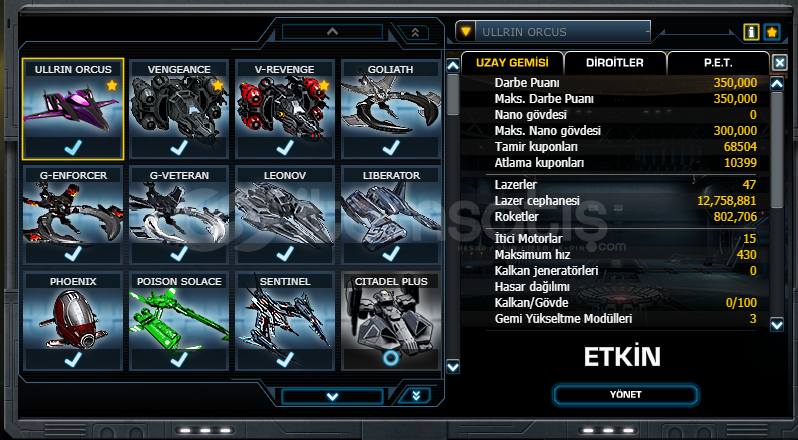798x440 pixels.
Task: Open the P.E.T. tab
Action: point(718,63)
